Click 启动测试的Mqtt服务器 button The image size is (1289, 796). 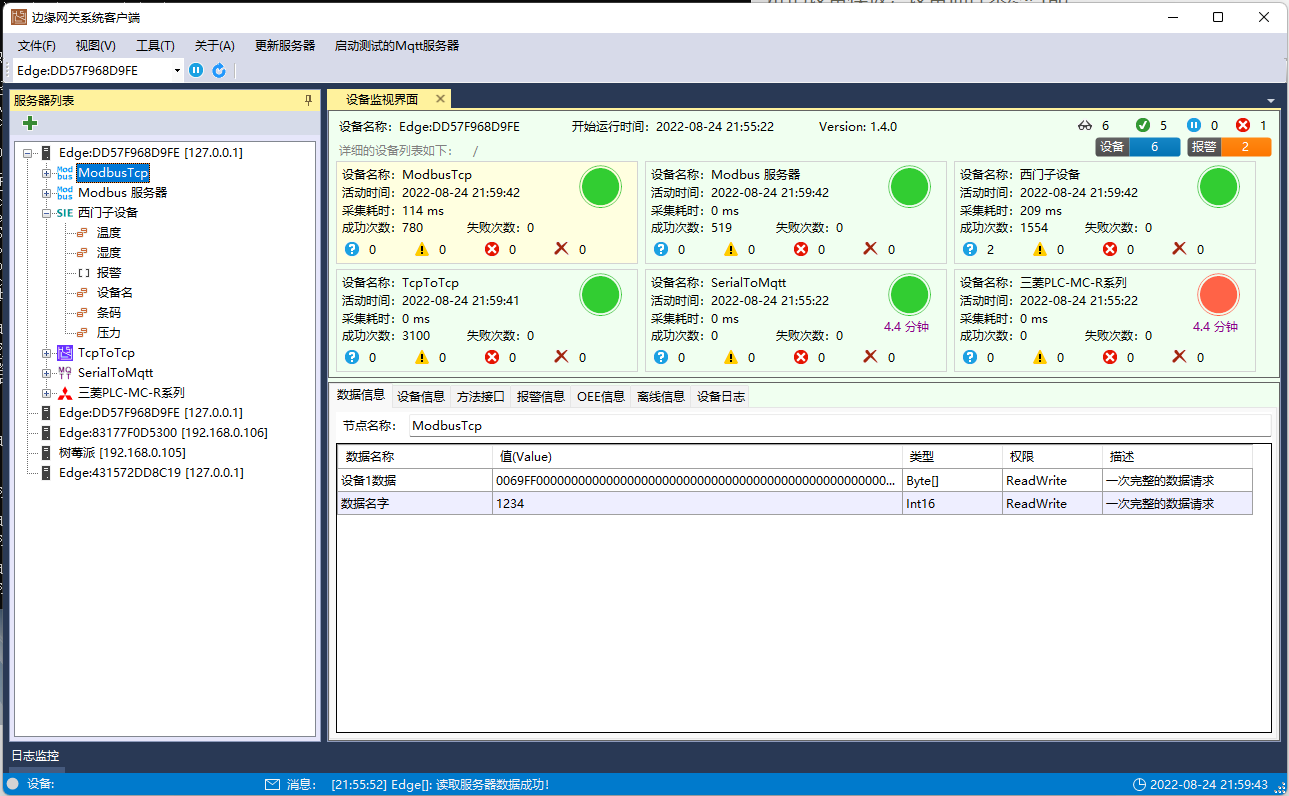(396, 46)
